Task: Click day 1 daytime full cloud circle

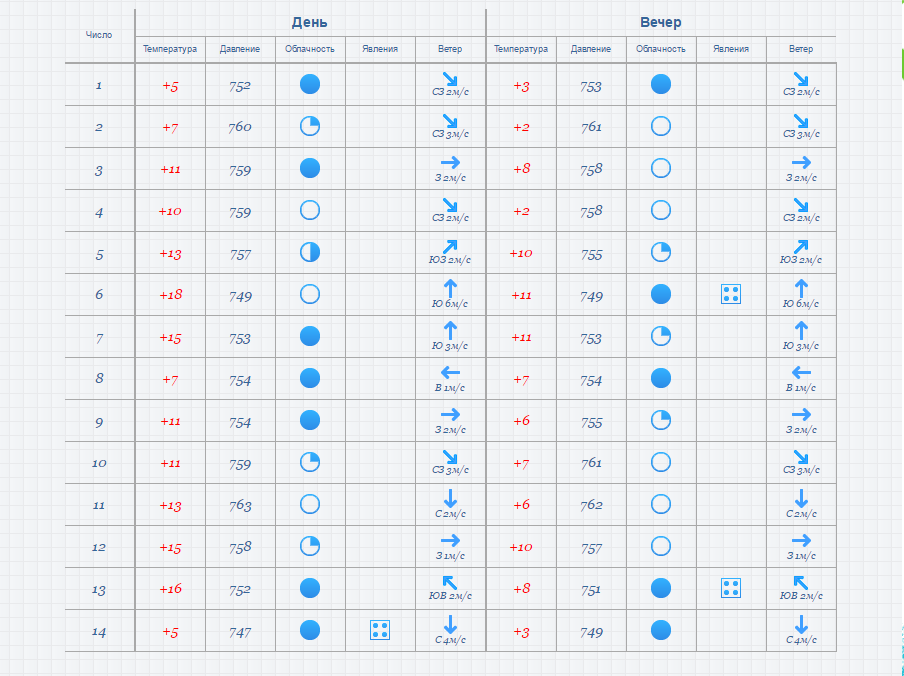Action: click(310, 84)
